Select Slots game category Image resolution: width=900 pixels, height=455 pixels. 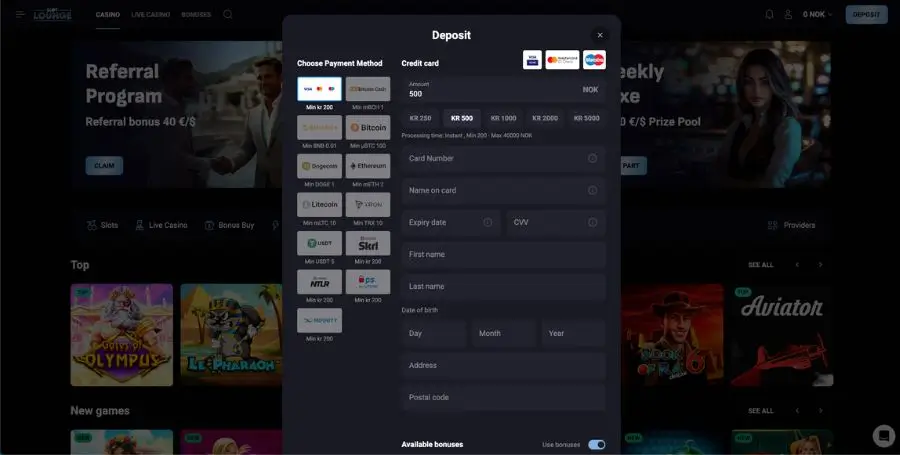(102, 225)
